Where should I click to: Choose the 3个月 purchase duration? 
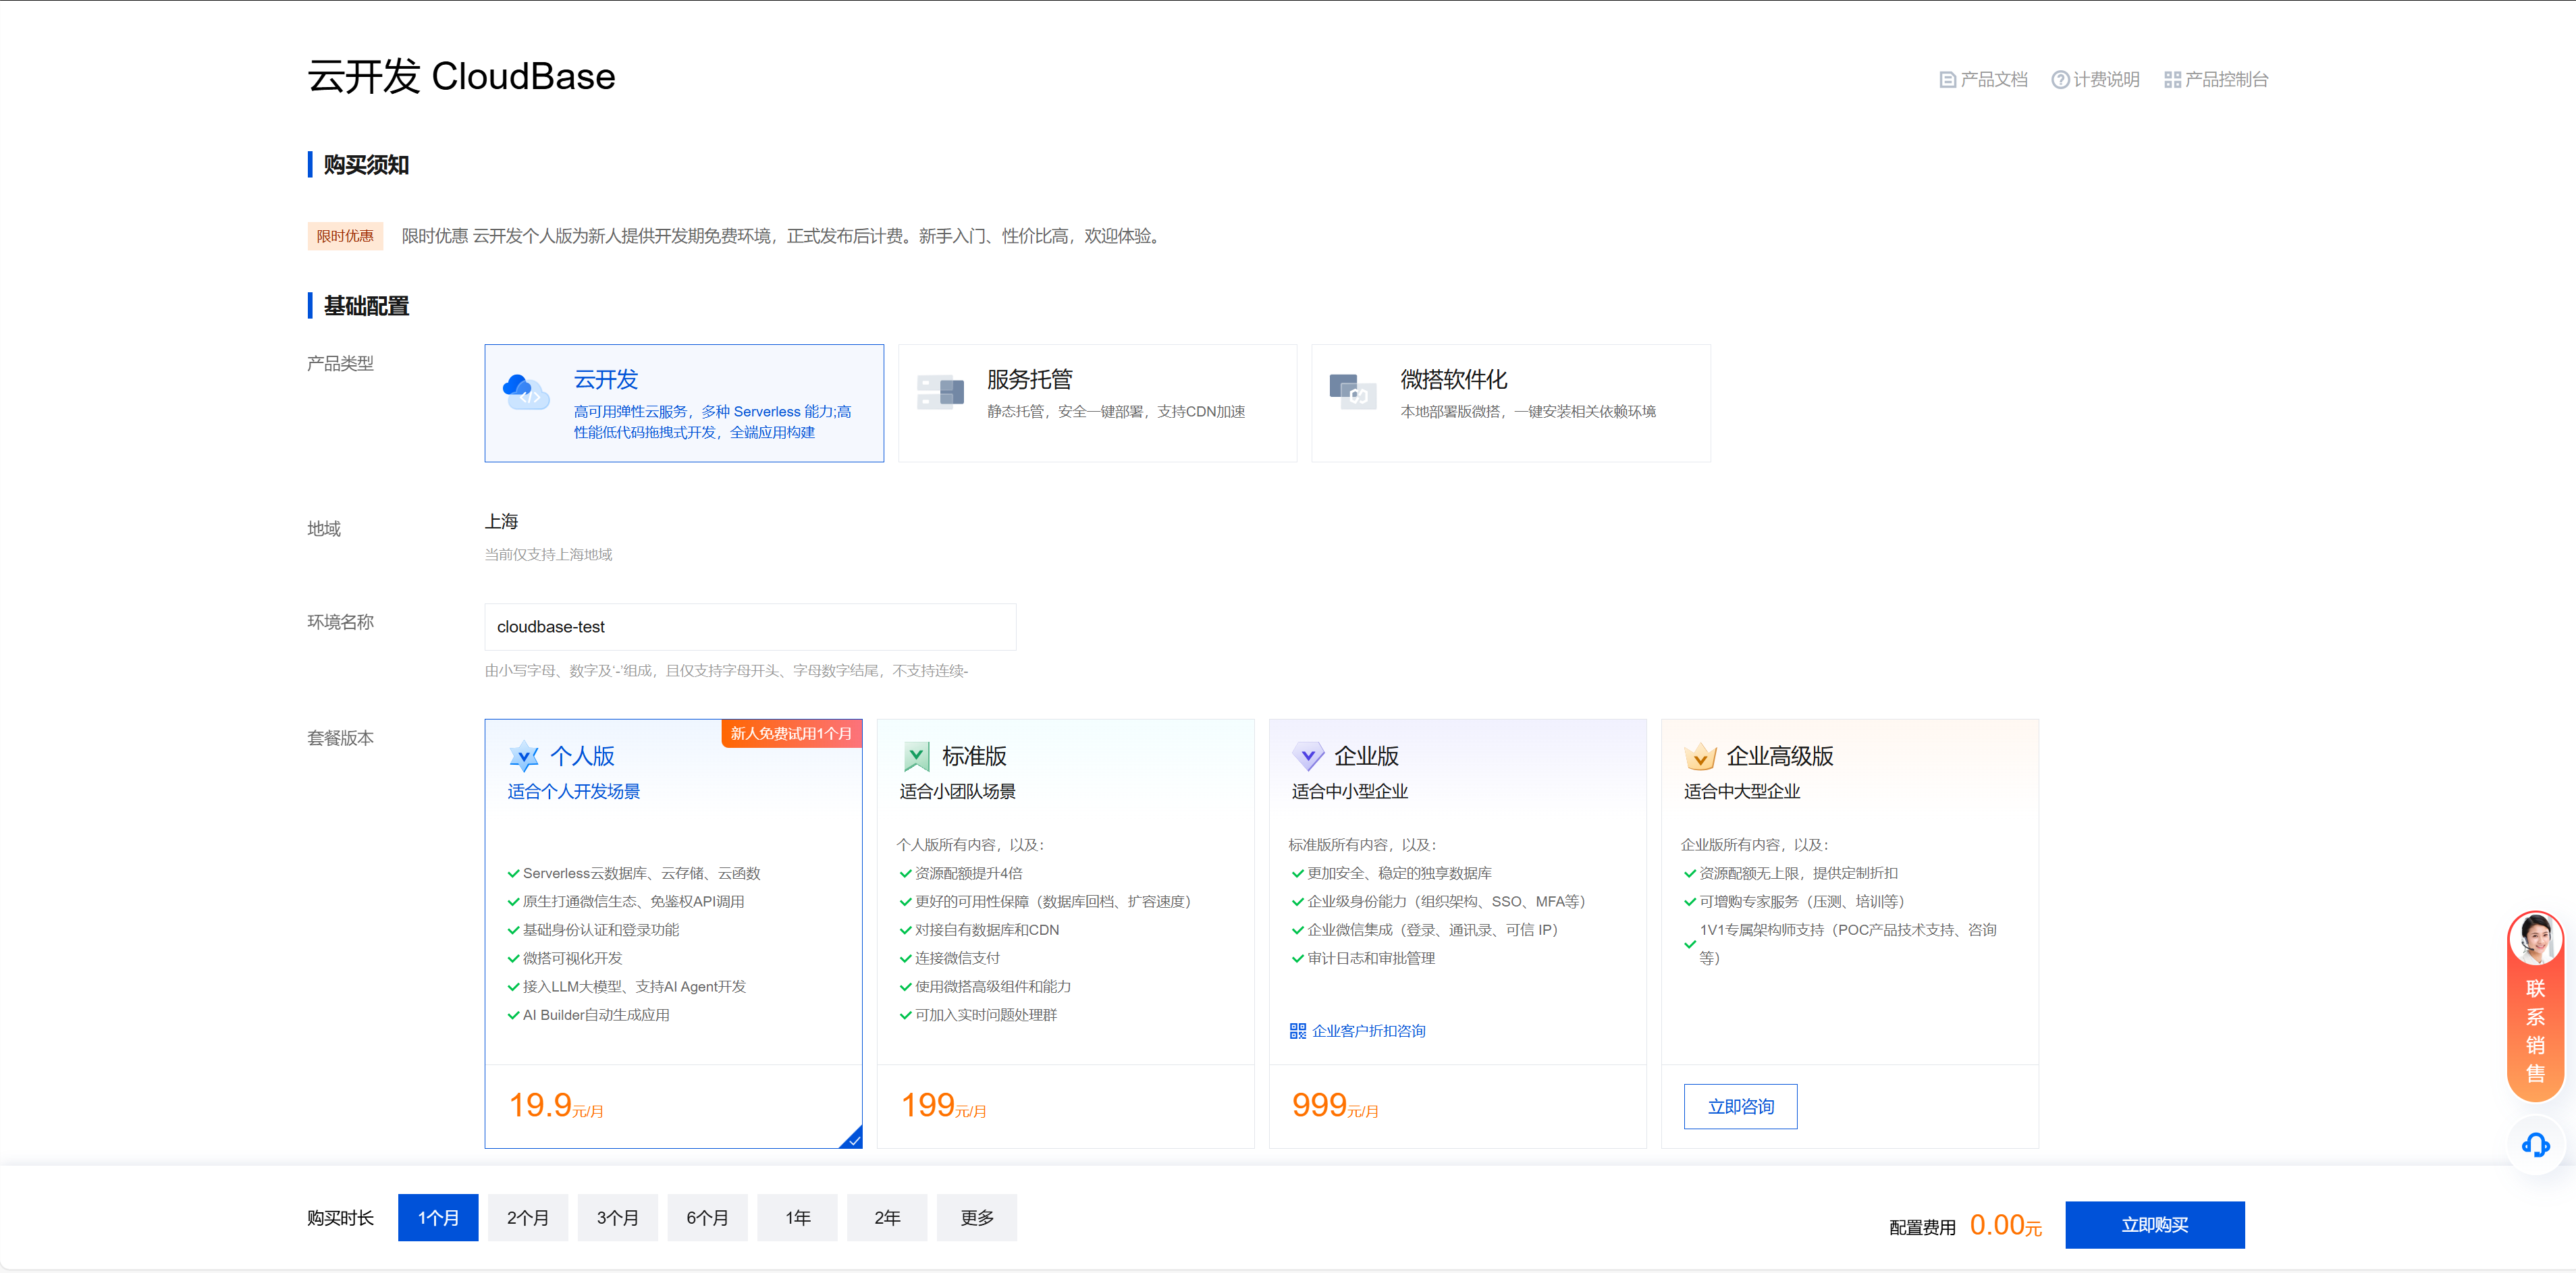pos(617,1218)
